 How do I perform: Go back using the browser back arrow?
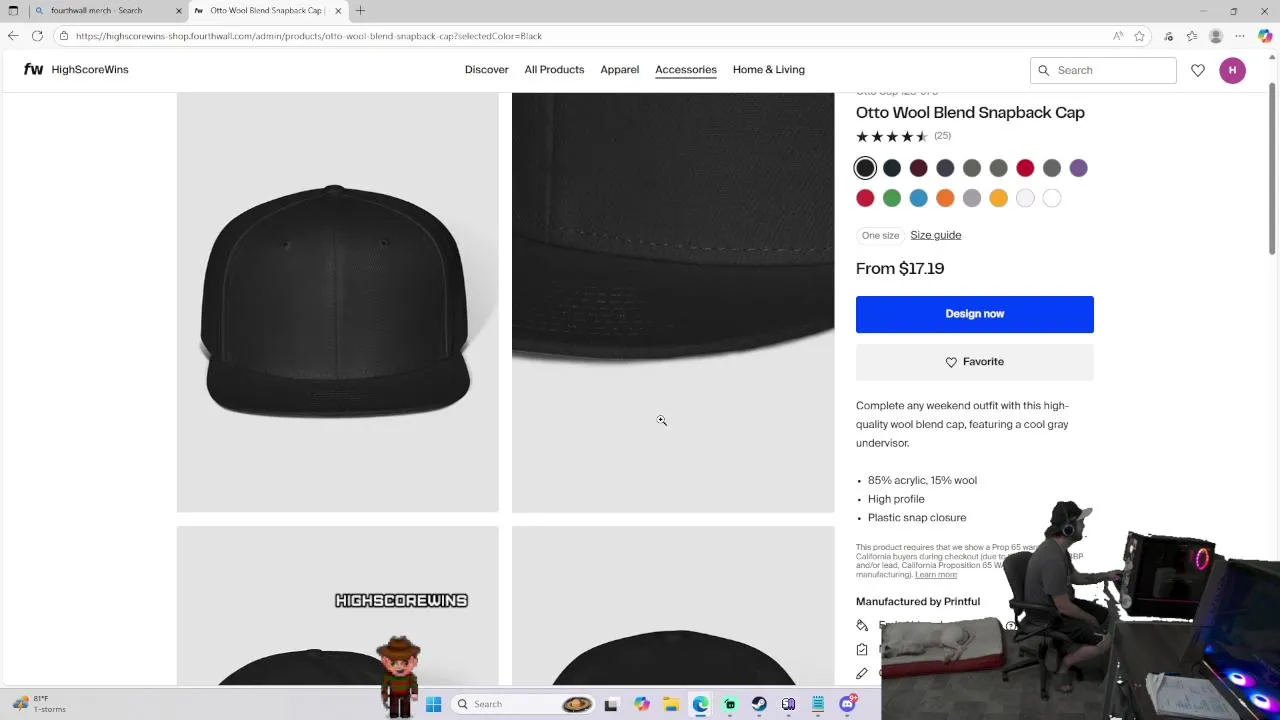[12, 36]
